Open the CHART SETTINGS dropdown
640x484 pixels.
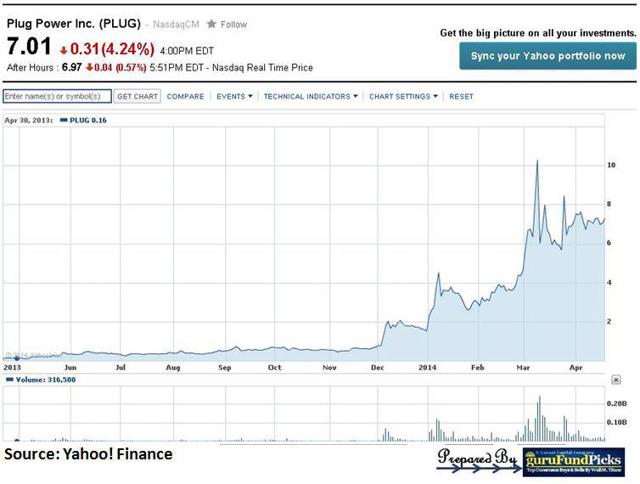[403, 96]
